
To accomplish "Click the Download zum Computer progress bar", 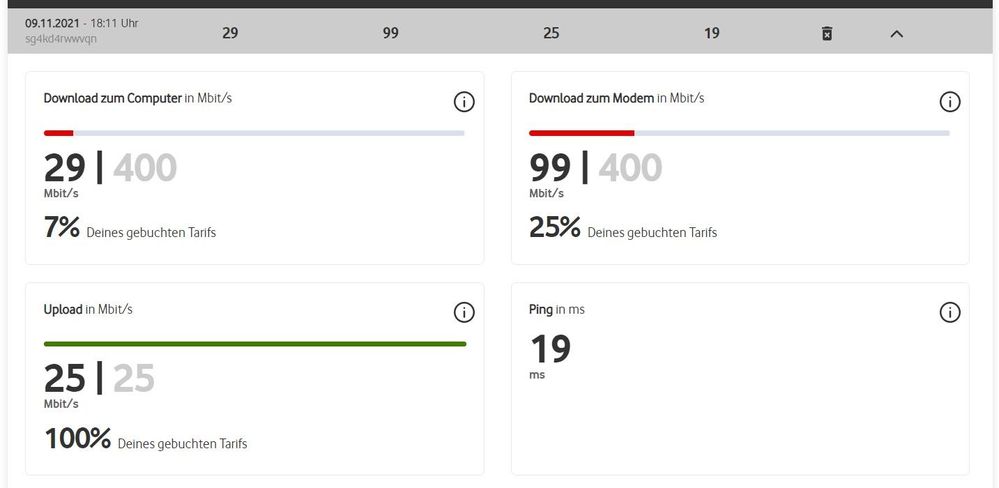I will point(254,132).
